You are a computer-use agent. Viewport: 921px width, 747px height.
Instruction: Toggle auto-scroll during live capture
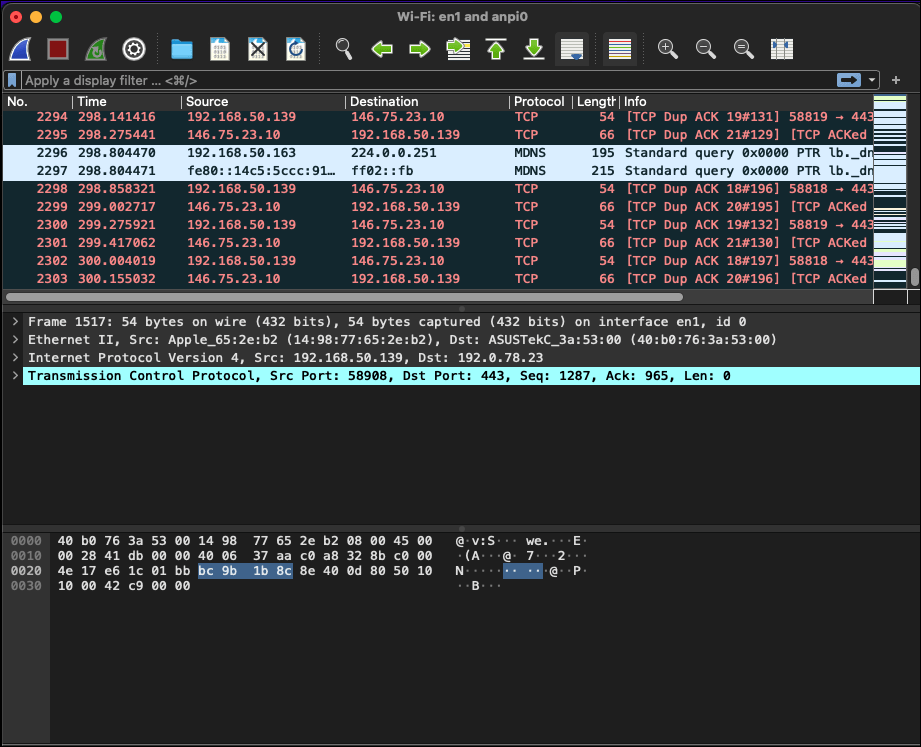point(571,49)
